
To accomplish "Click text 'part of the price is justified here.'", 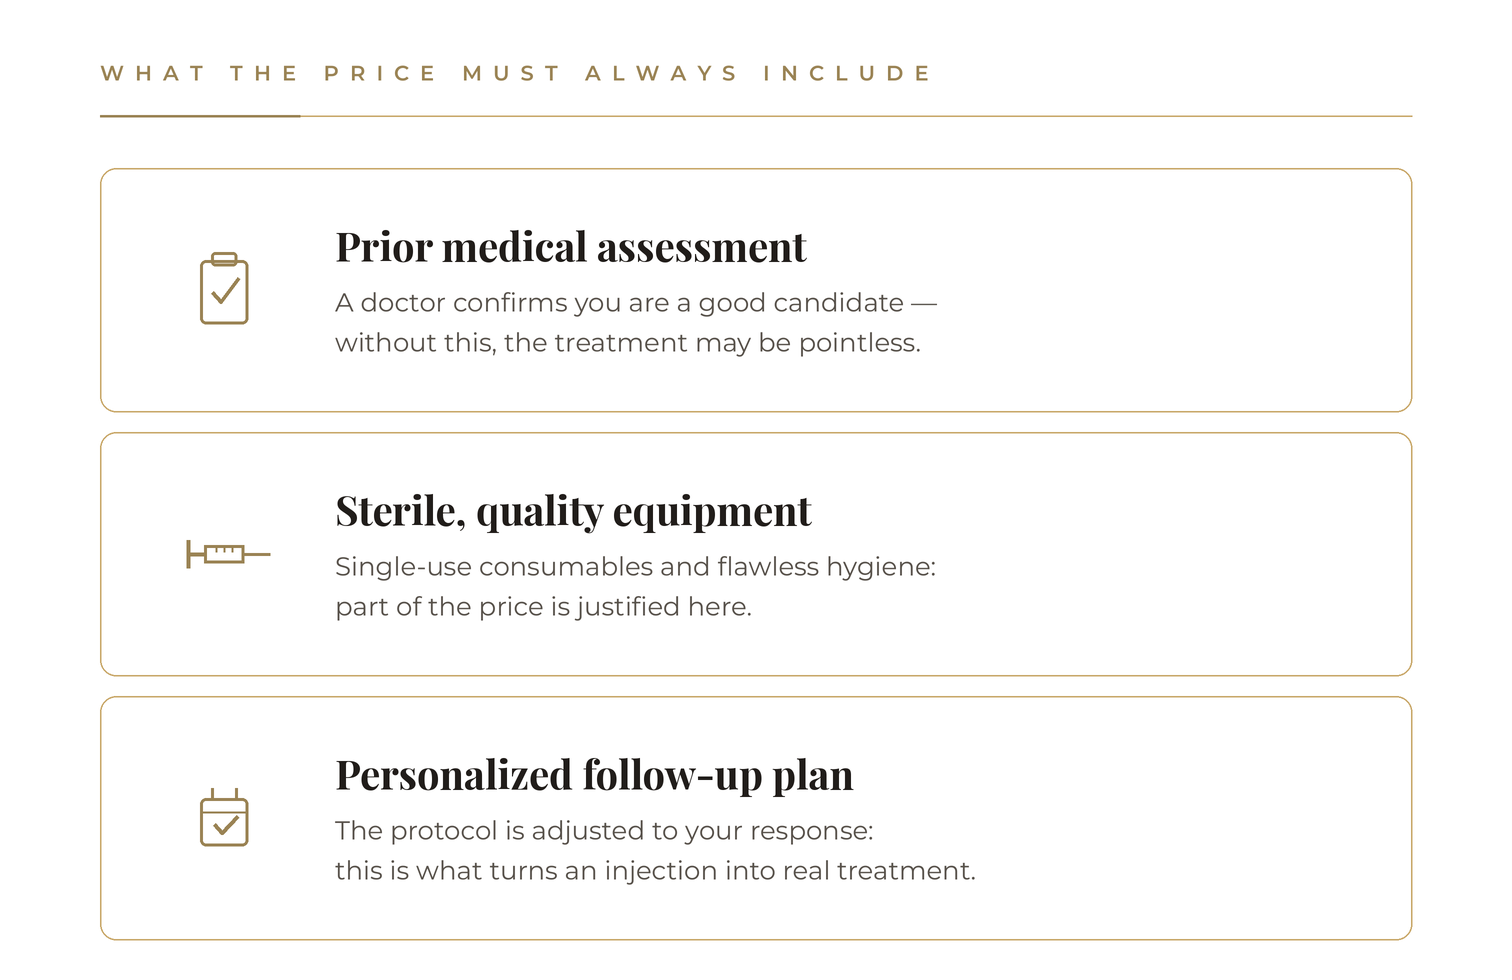I will click(x=543, y=606).
